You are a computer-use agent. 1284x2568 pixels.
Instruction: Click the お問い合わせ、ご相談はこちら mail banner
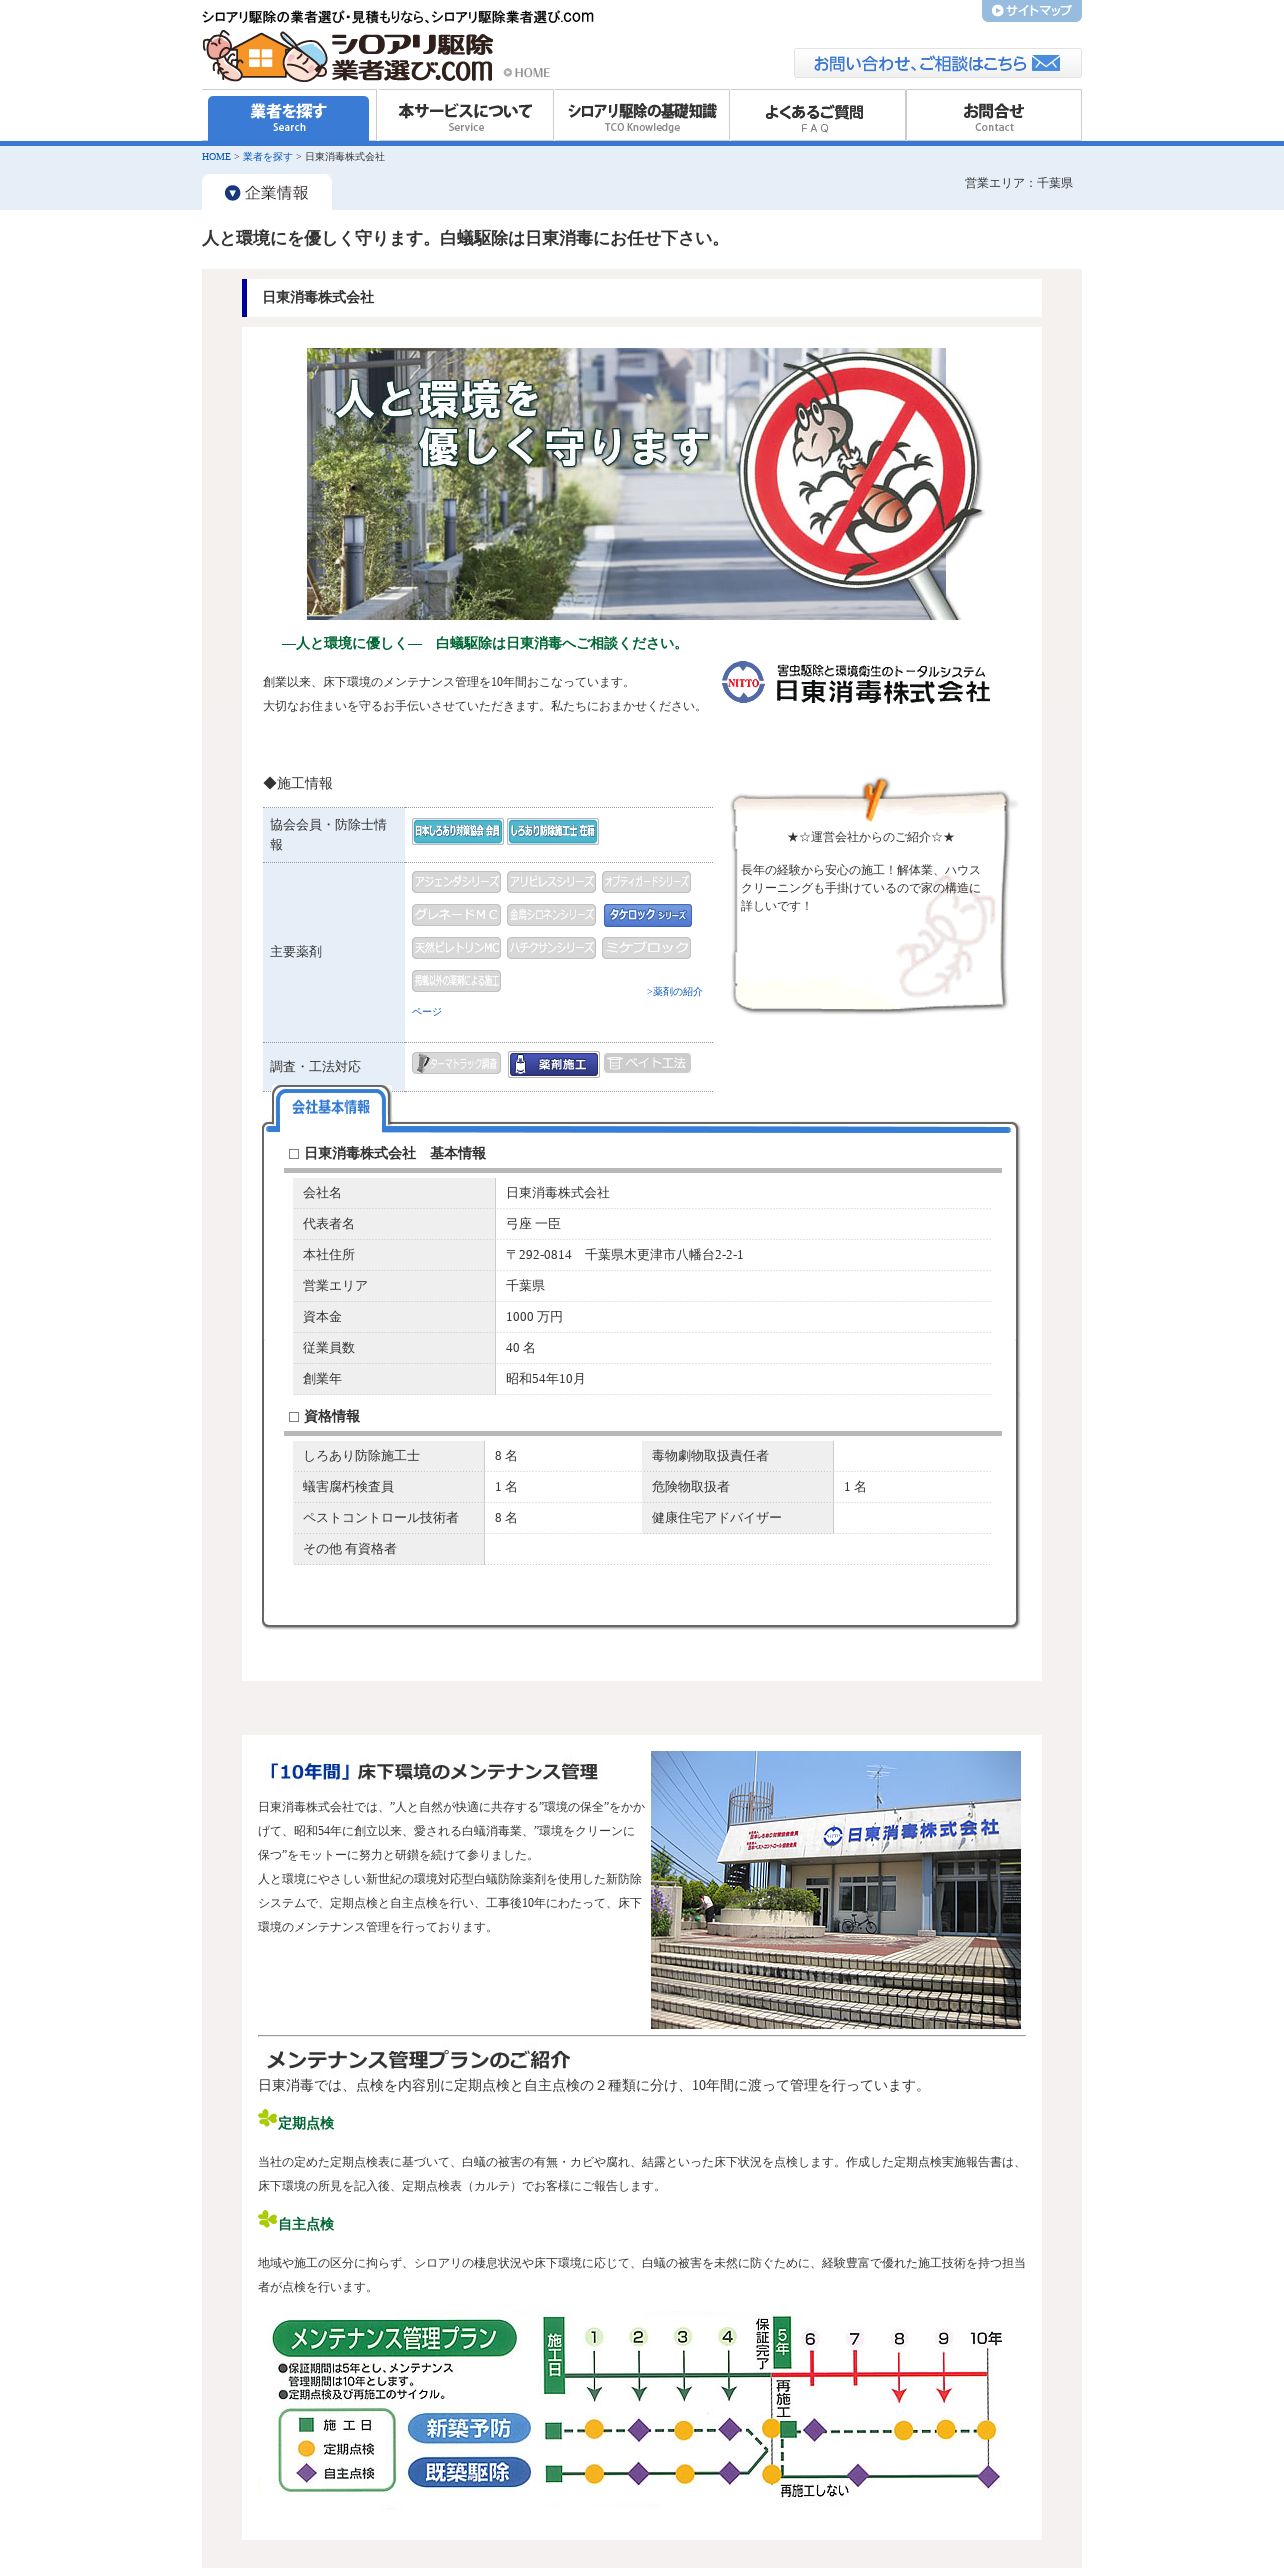click(x=937, y=63)
